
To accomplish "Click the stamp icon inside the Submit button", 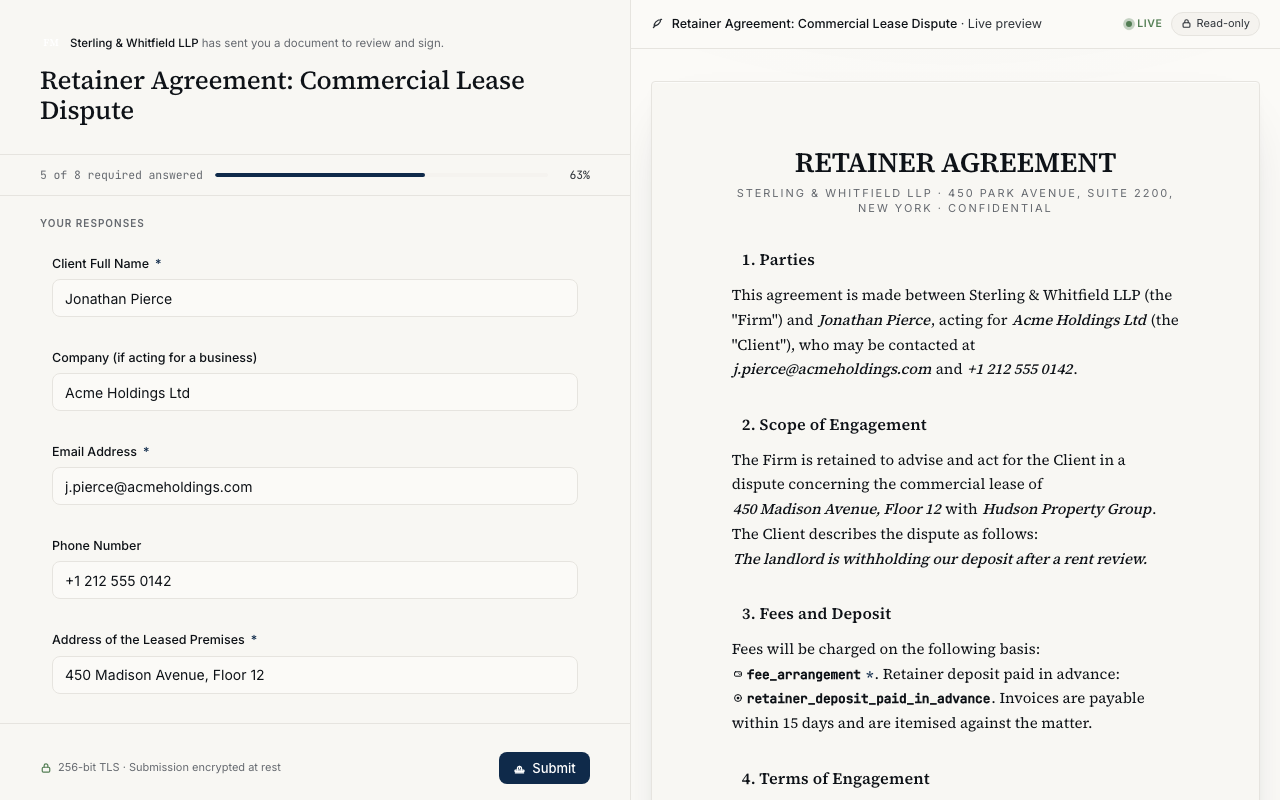I will pyautogui.click(x=519, y=768).
